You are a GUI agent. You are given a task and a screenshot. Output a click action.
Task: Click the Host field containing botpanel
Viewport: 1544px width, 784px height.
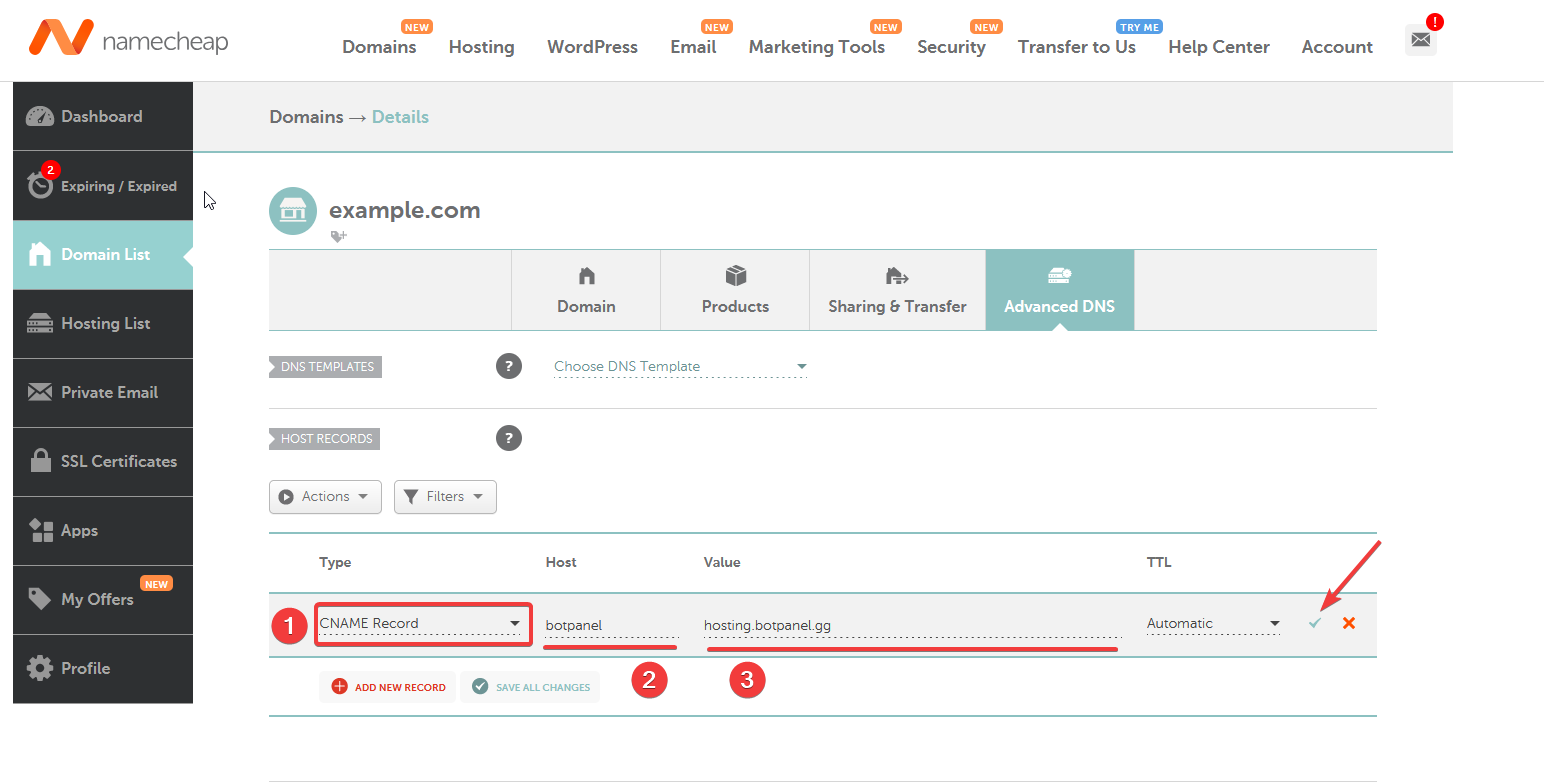[611, 626]
